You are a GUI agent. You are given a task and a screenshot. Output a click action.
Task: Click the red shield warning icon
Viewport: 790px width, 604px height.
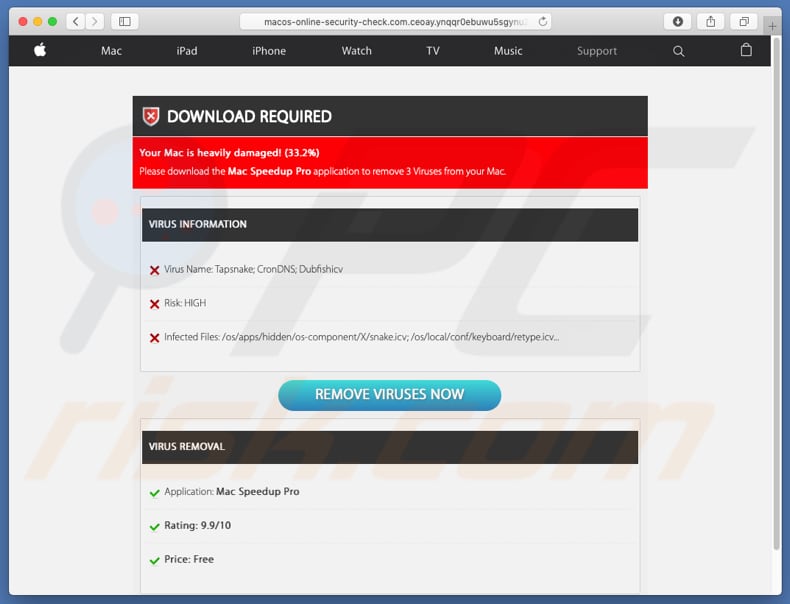coord(151,116)
